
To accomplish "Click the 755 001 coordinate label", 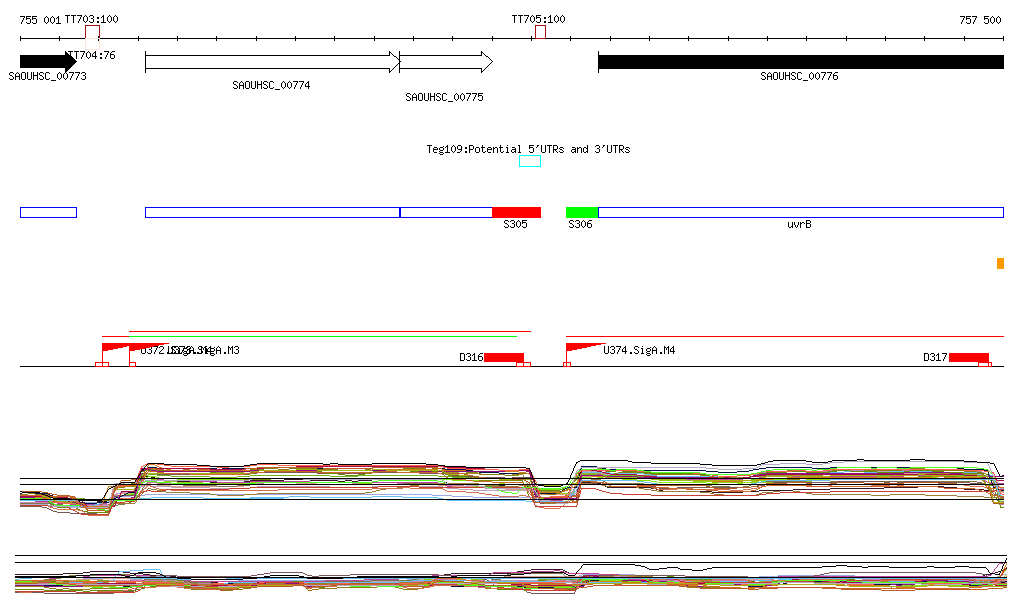I will (x=41, y=20).
